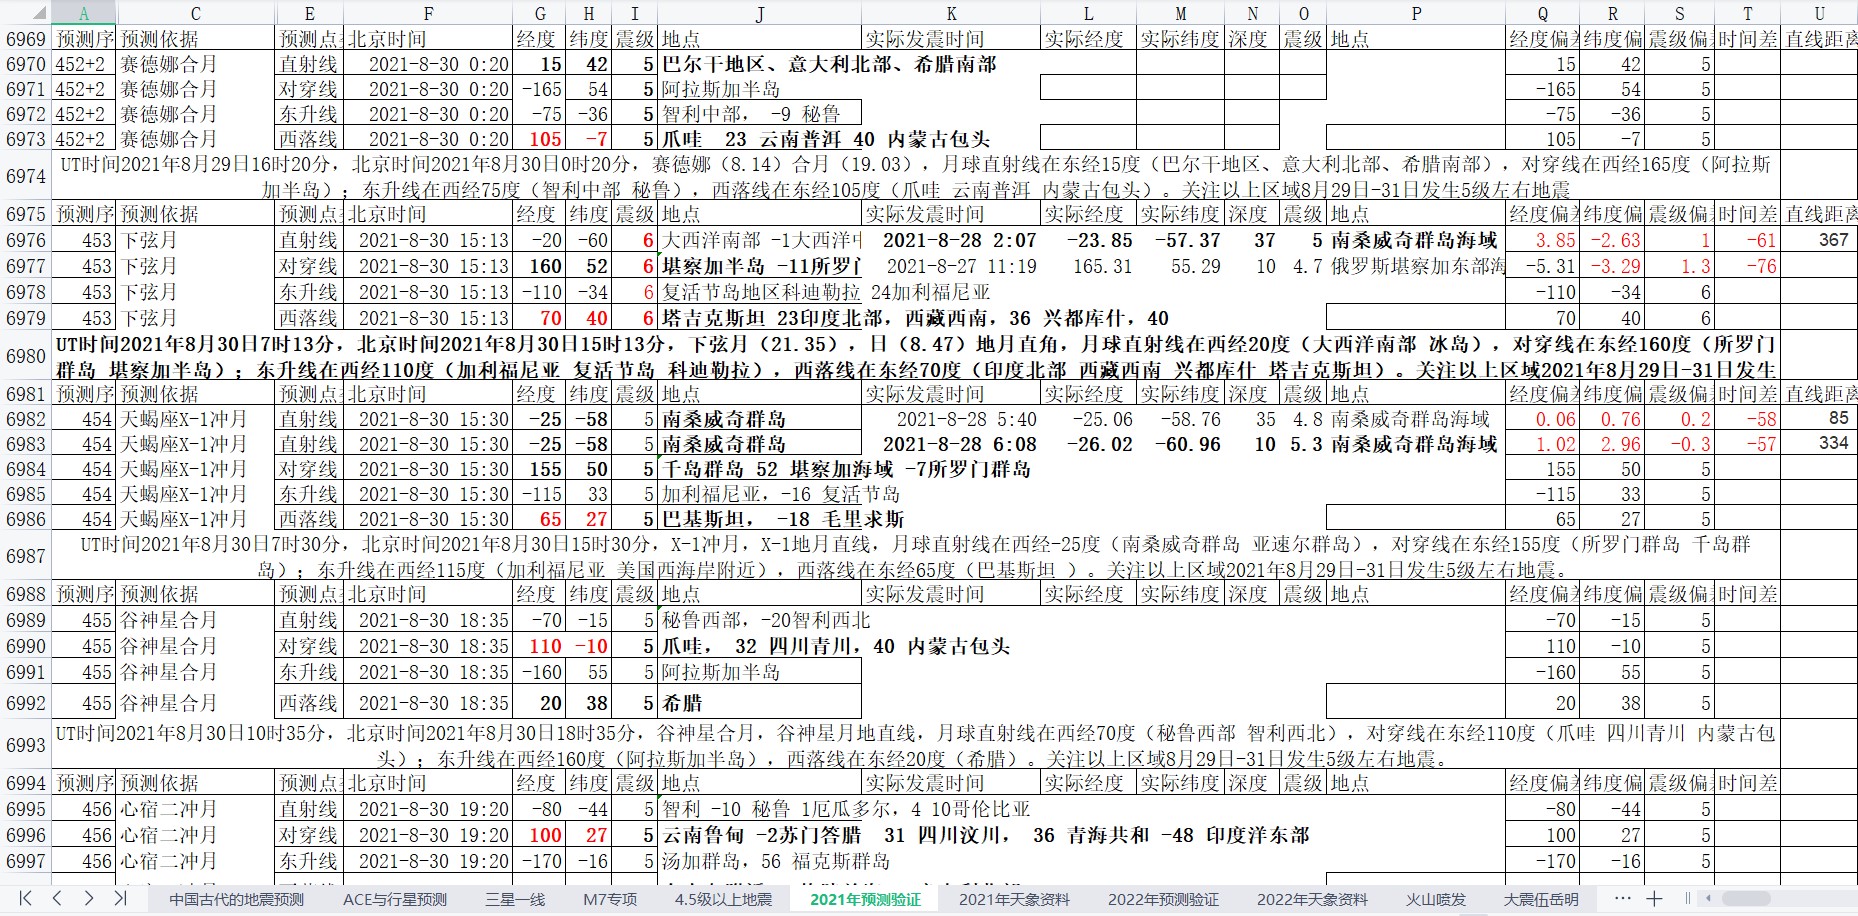
Task: Open the 三星一线 sheet tab
Action: tap(515, 899)
